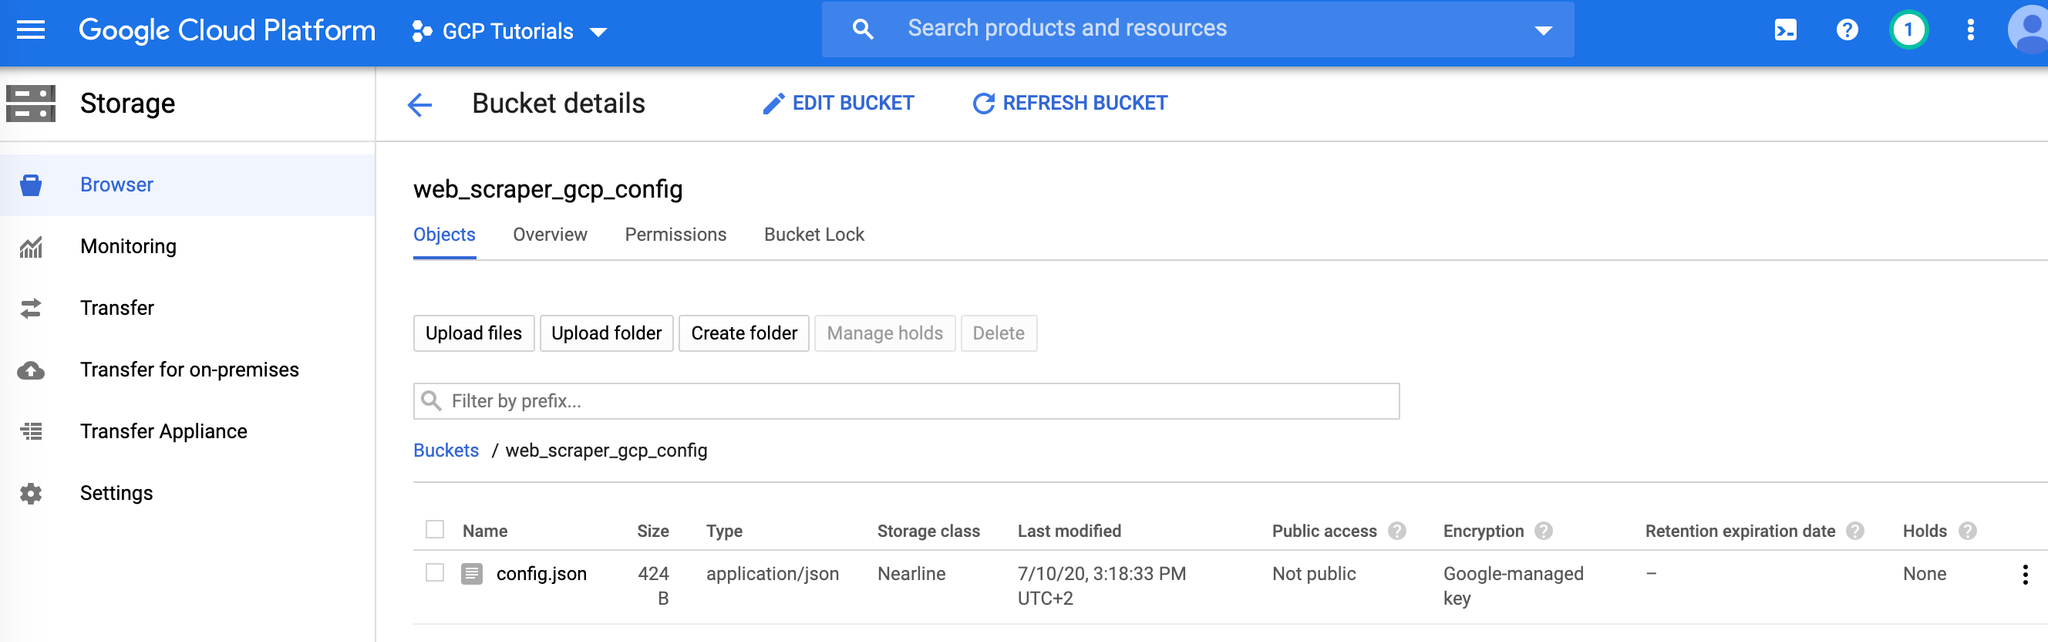
Task: Click EDIT BUCKET text link
Action: [x=853, y=104]
